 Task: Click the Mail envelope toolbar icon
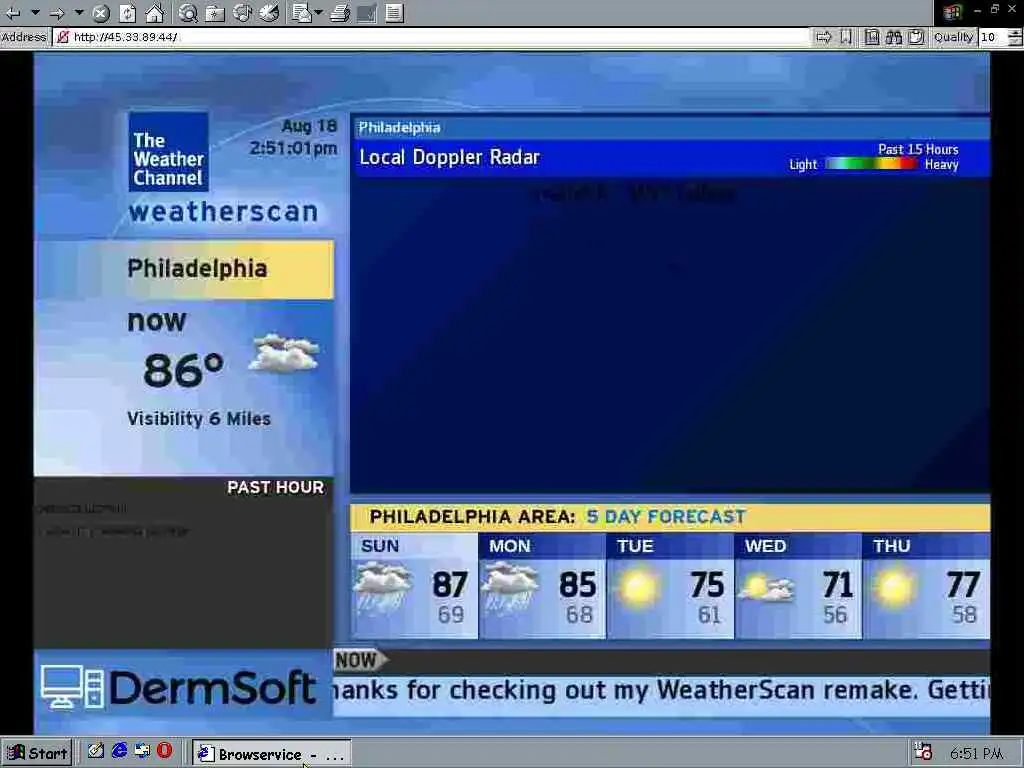[302, 12]
